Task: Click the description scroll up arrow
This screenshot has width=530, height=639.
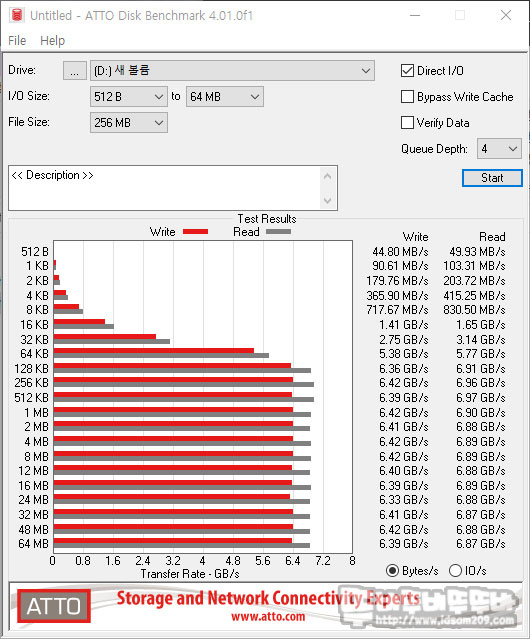Action: point(328,176)
